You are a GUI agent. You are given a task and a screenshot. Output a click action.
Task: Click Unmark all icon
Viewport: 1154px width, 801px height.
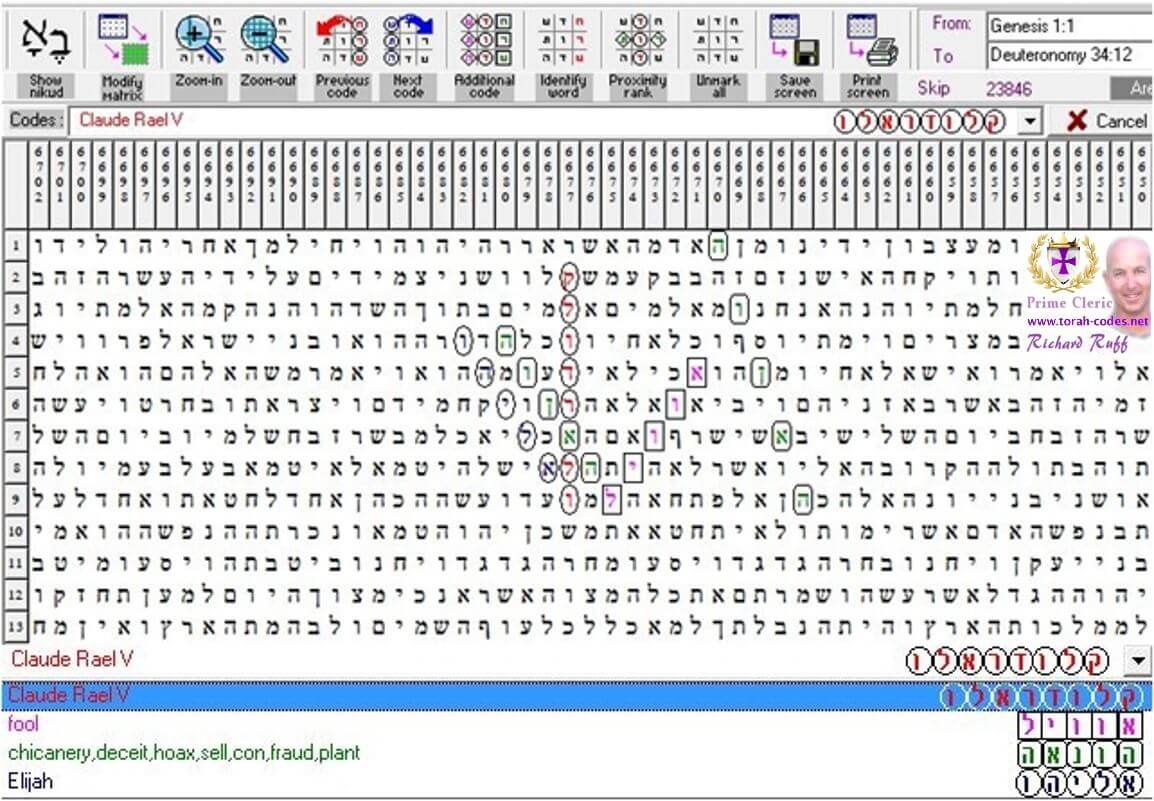[x=715, y=40]
